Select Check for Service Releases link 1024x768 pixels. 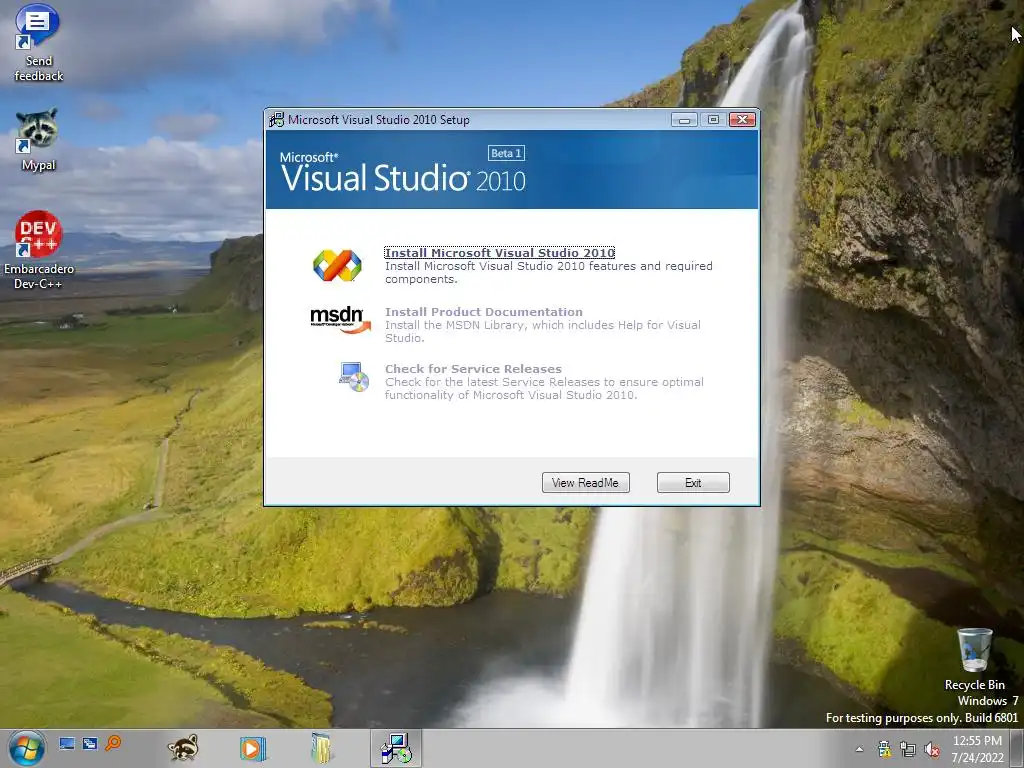click(473, 369)
